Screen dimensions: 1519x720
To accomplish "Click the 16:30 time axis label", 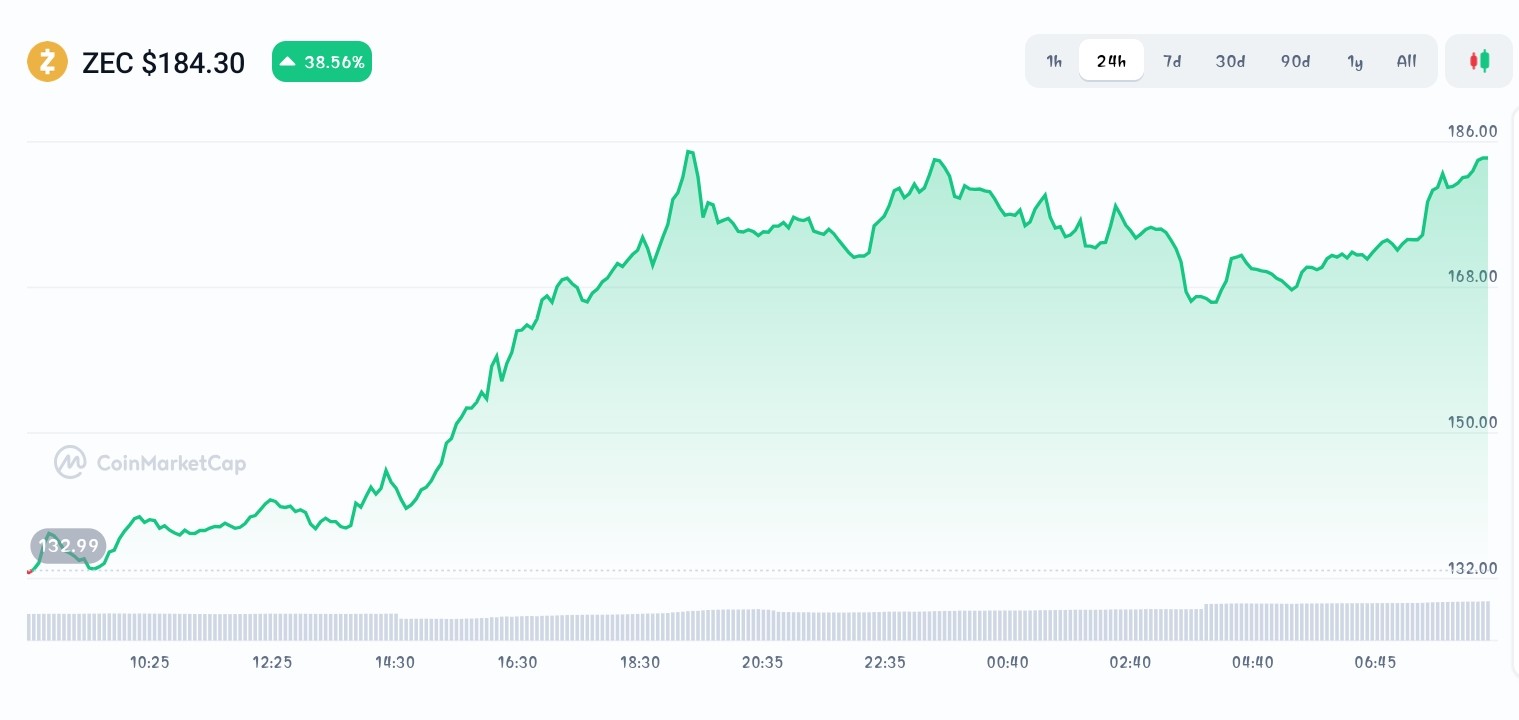I will pos(517,662).
